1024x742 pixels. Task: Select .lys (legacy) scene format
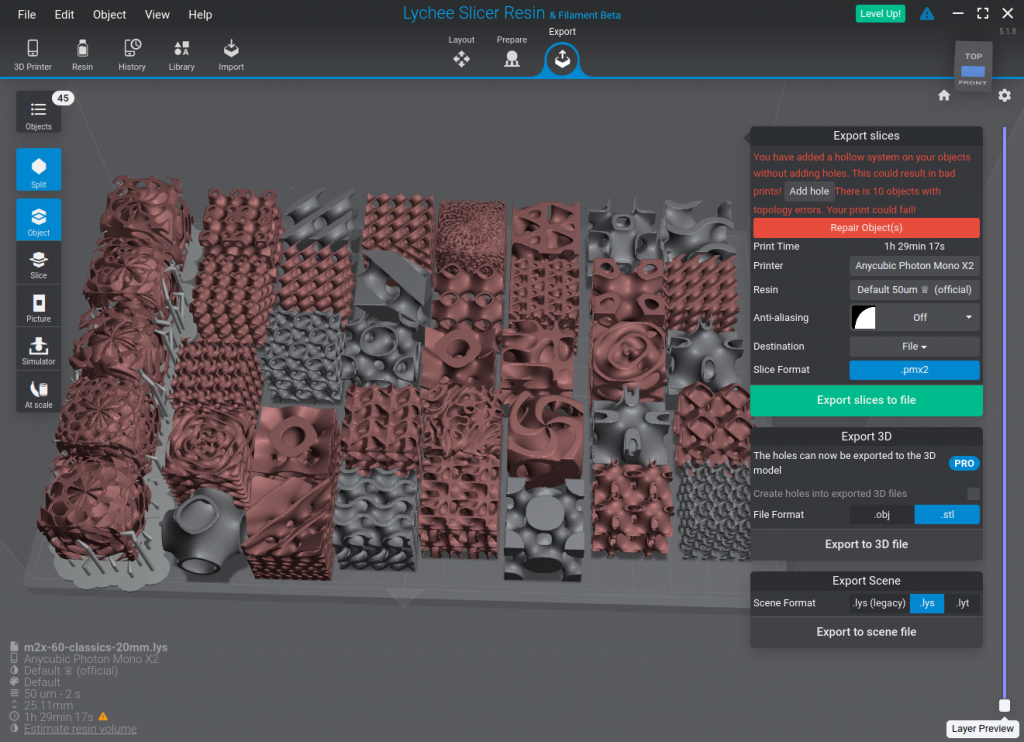[x=879, y=603]
